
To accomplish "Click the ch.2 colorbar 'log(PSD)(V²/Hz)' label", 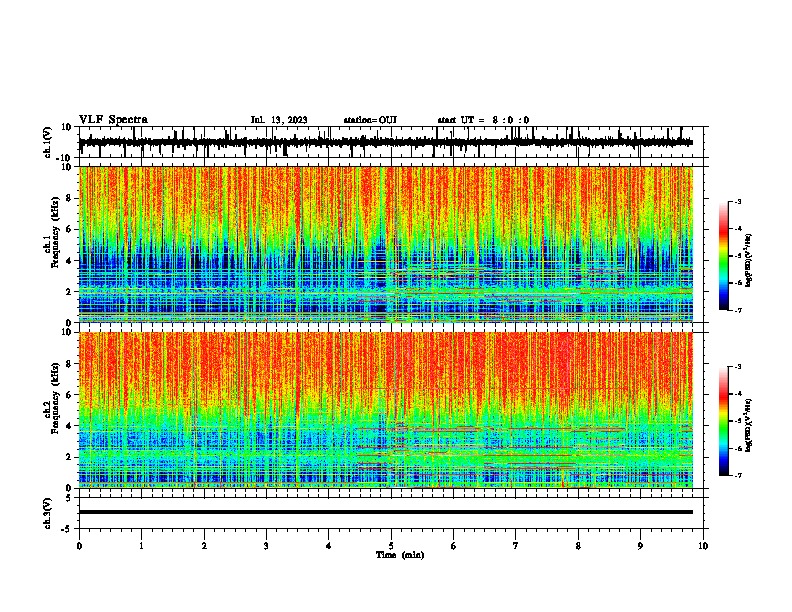I will point(749,425).
